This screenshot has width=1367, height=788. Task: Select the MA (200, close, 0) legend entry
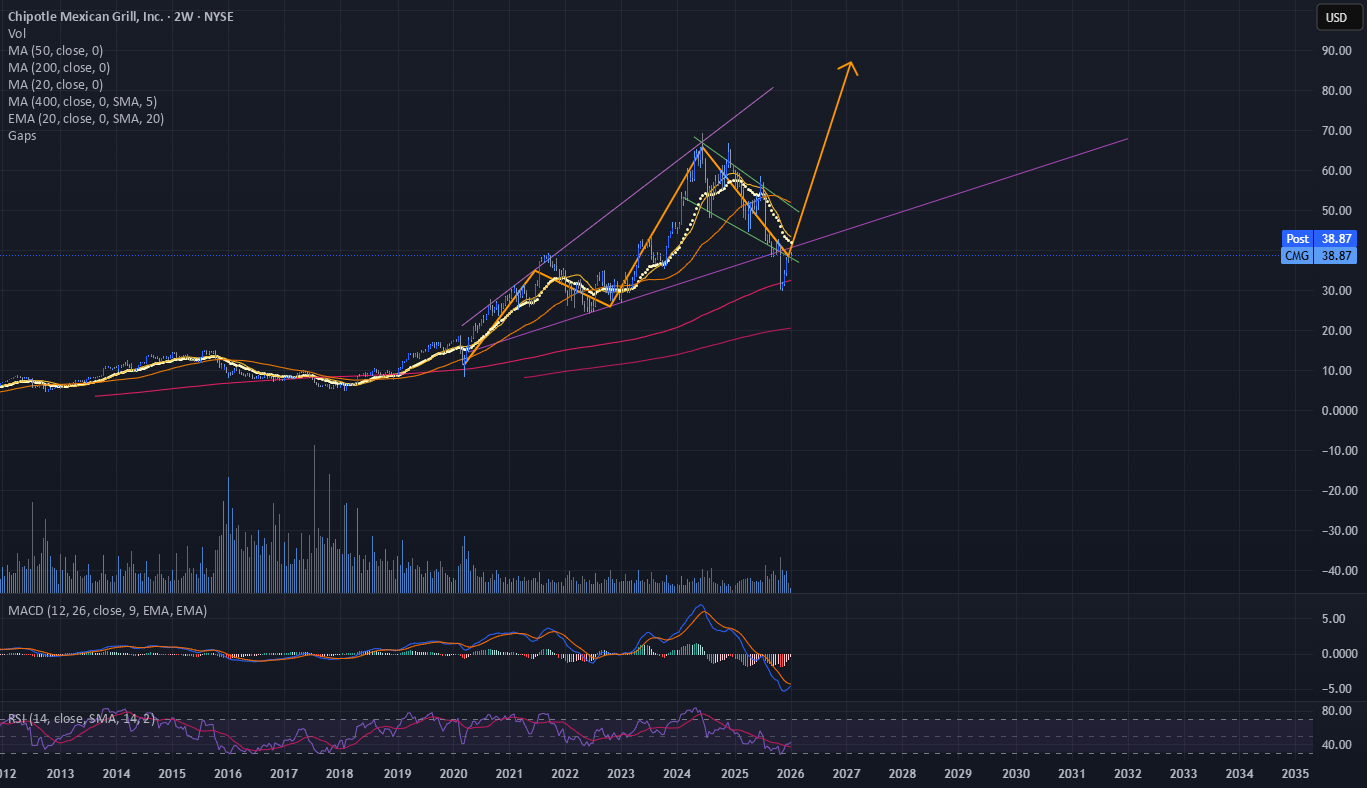(58, 67)
